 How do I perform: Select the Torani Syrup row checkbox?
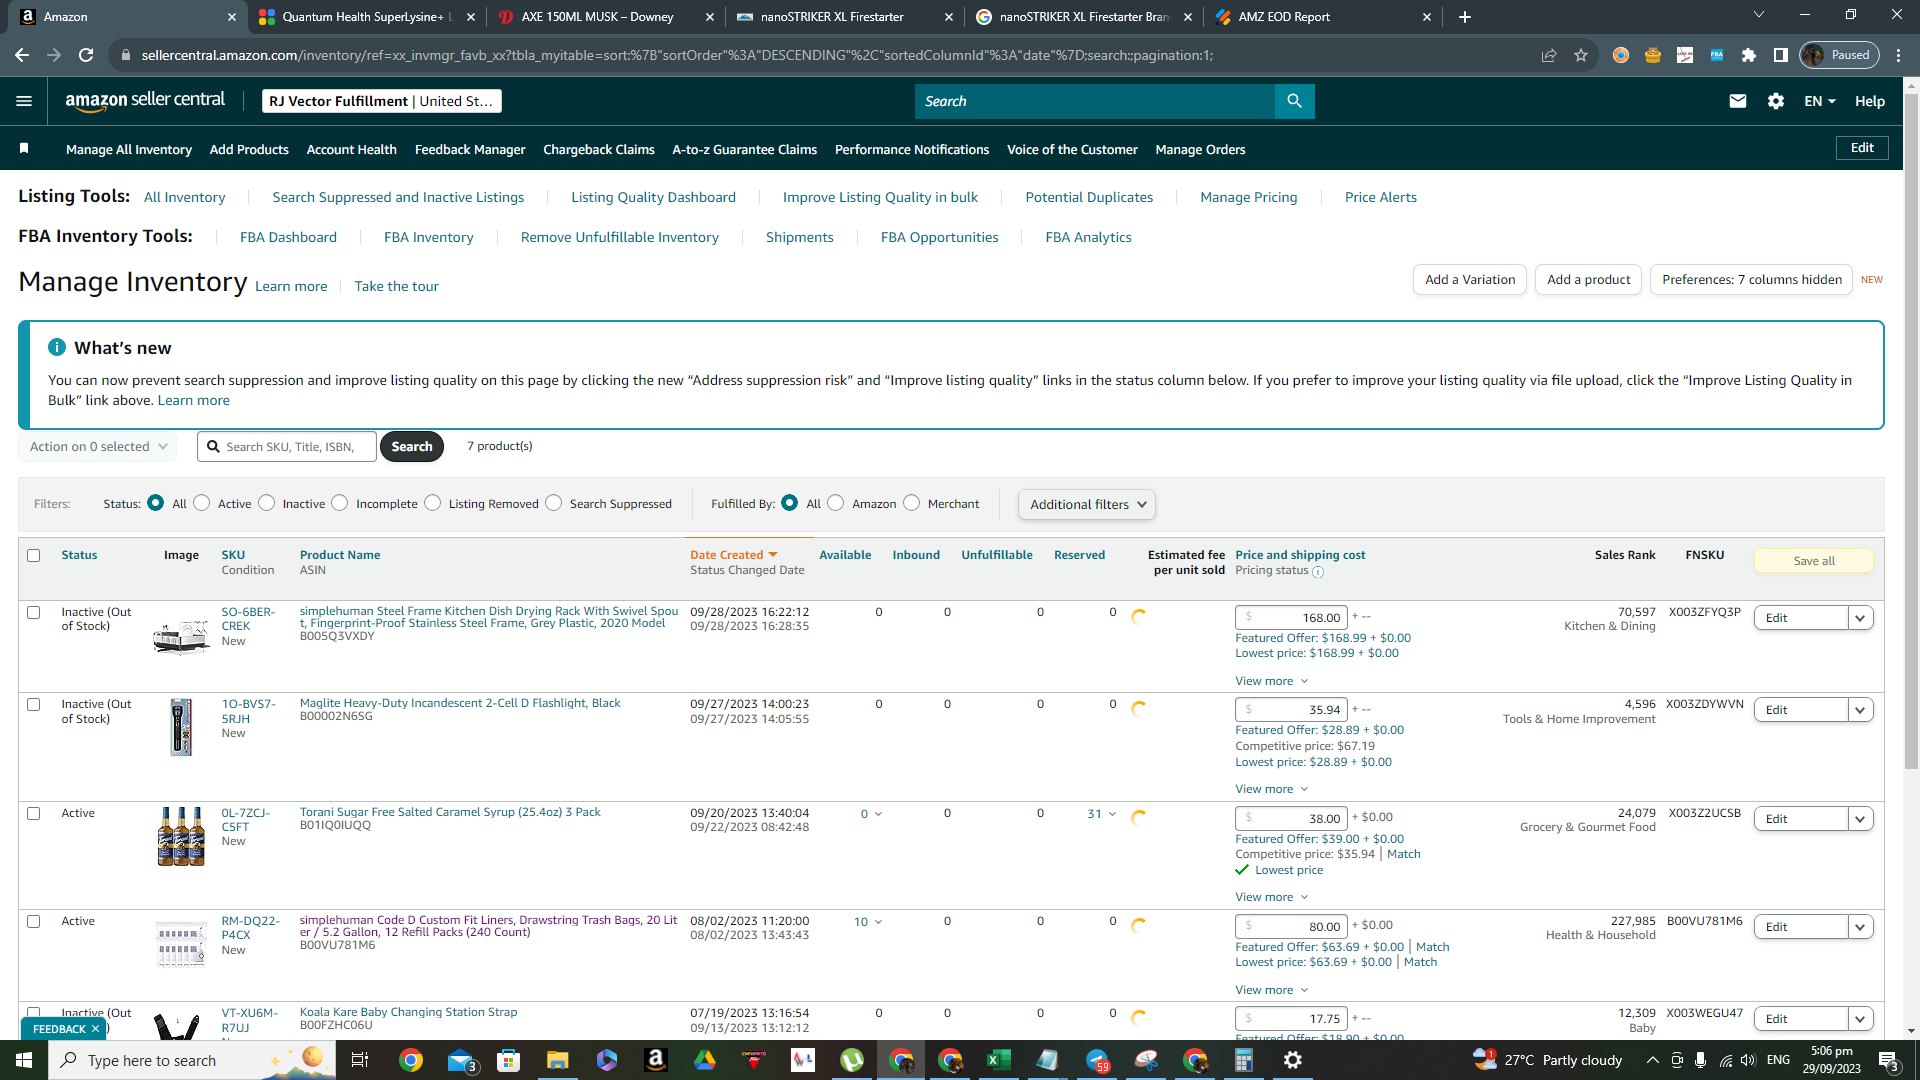click(34, 813)
